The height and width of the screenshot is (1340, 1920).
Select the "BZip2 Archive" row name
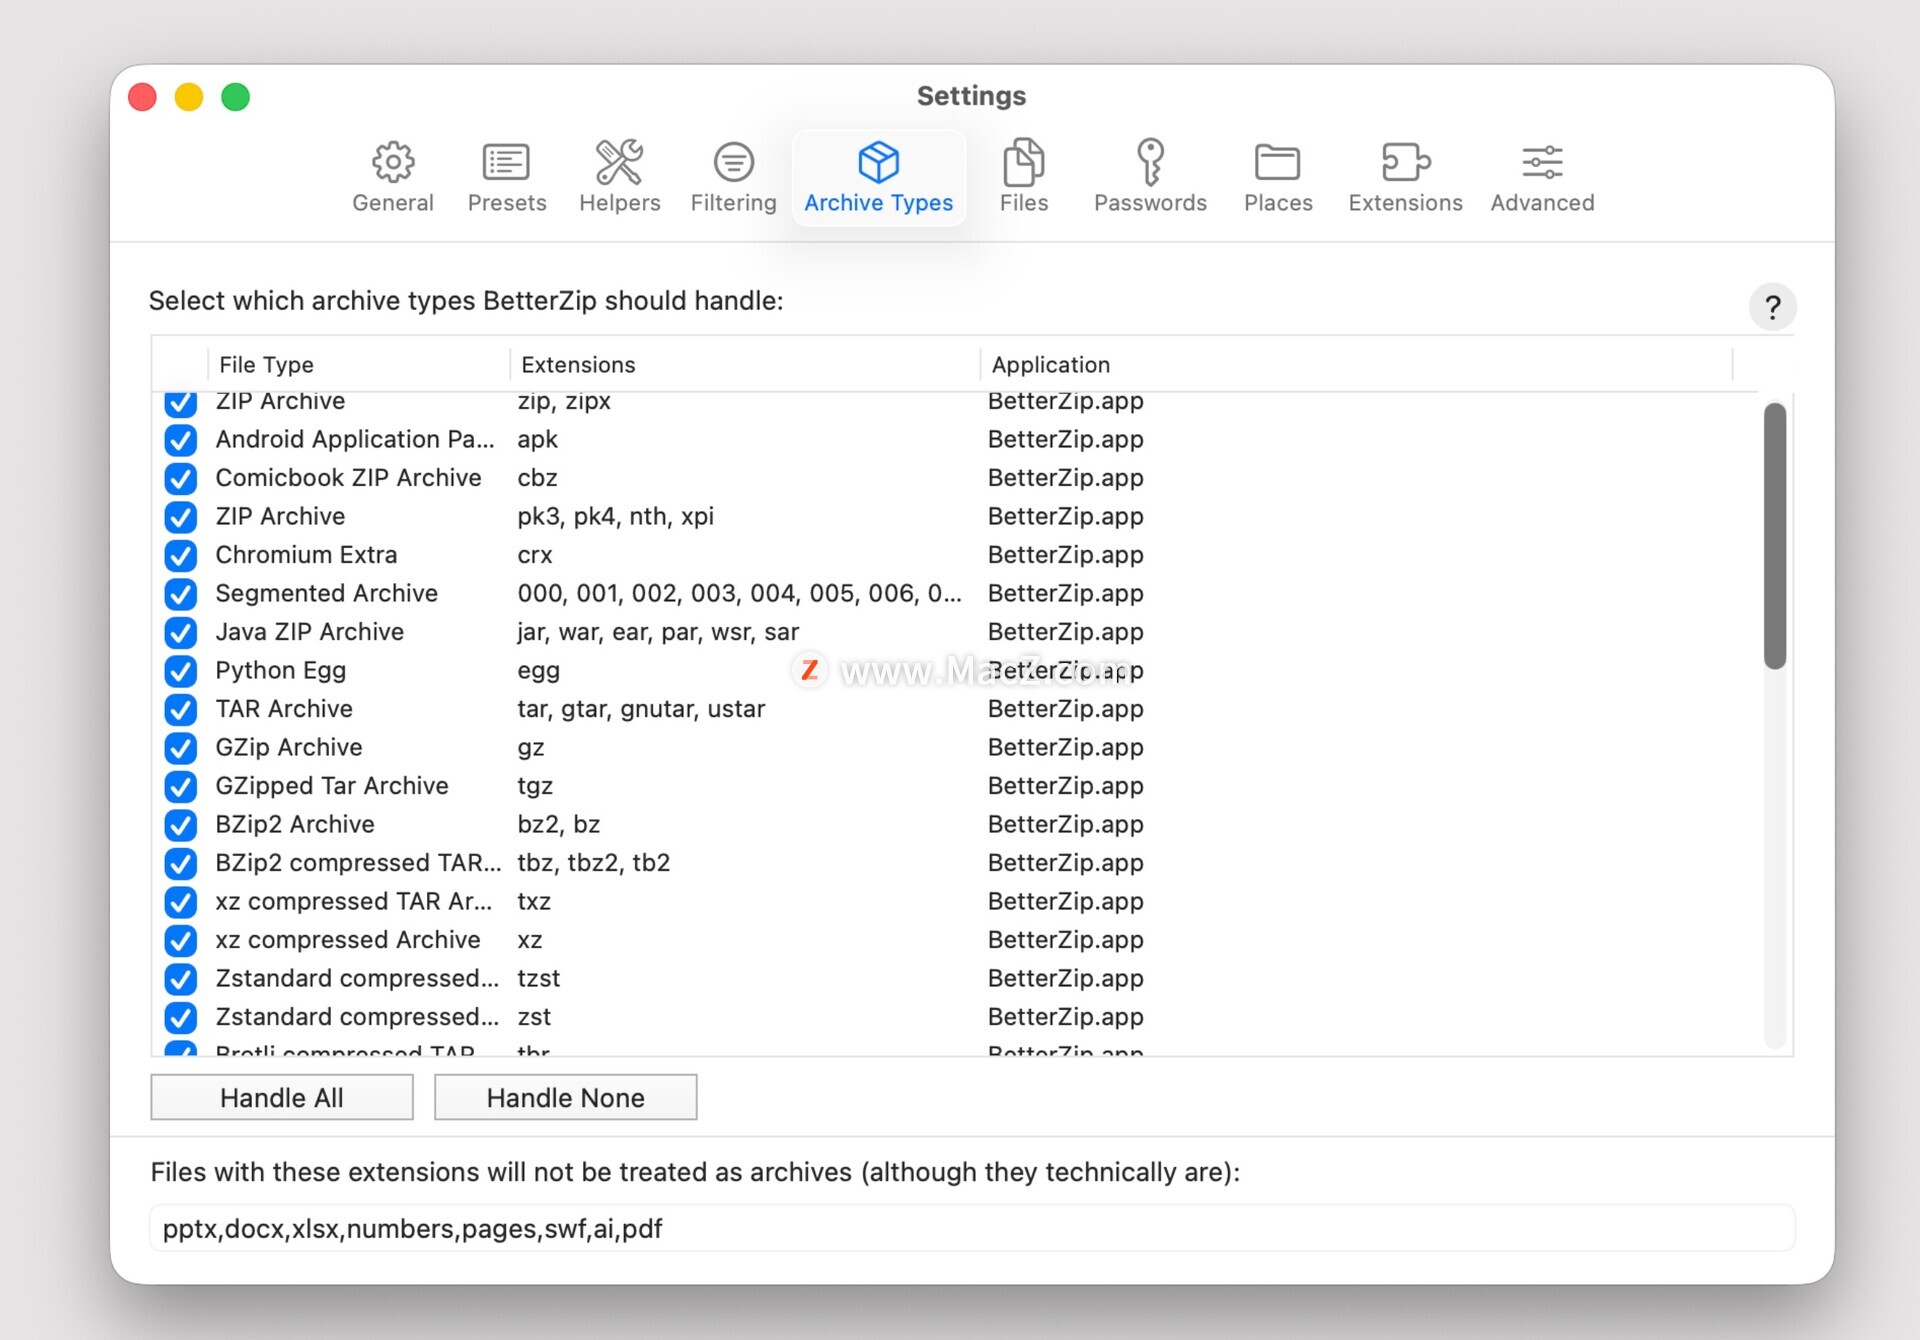click(295, 824)
